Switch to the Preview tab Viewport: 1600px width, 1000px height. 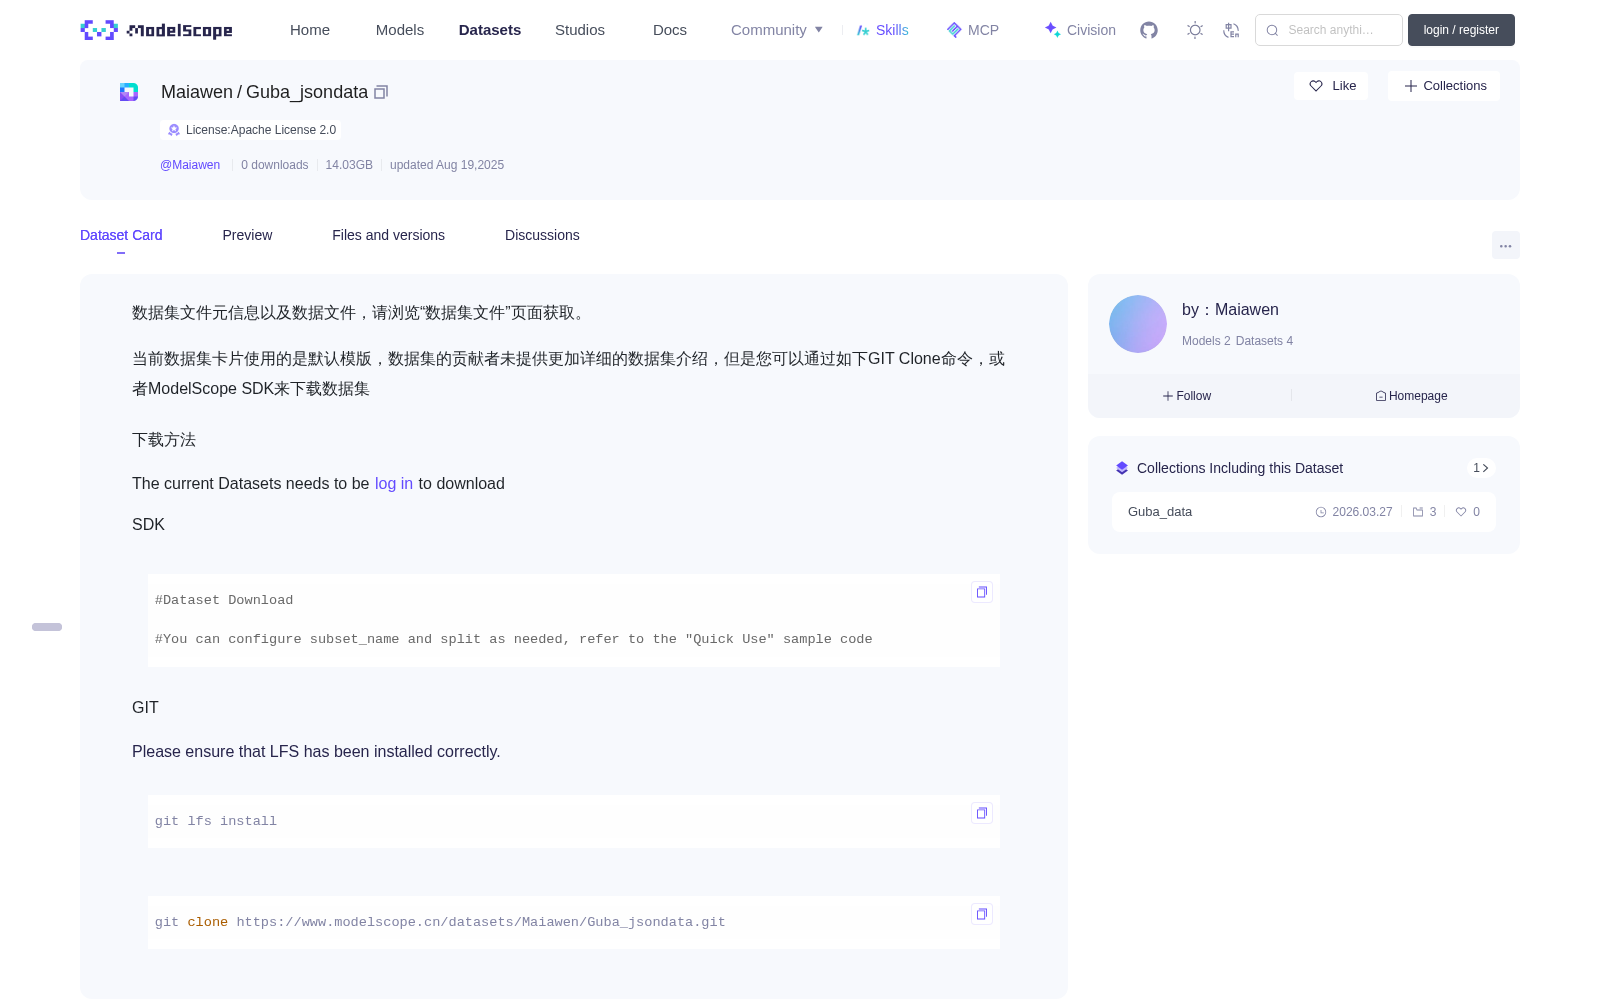247,235
